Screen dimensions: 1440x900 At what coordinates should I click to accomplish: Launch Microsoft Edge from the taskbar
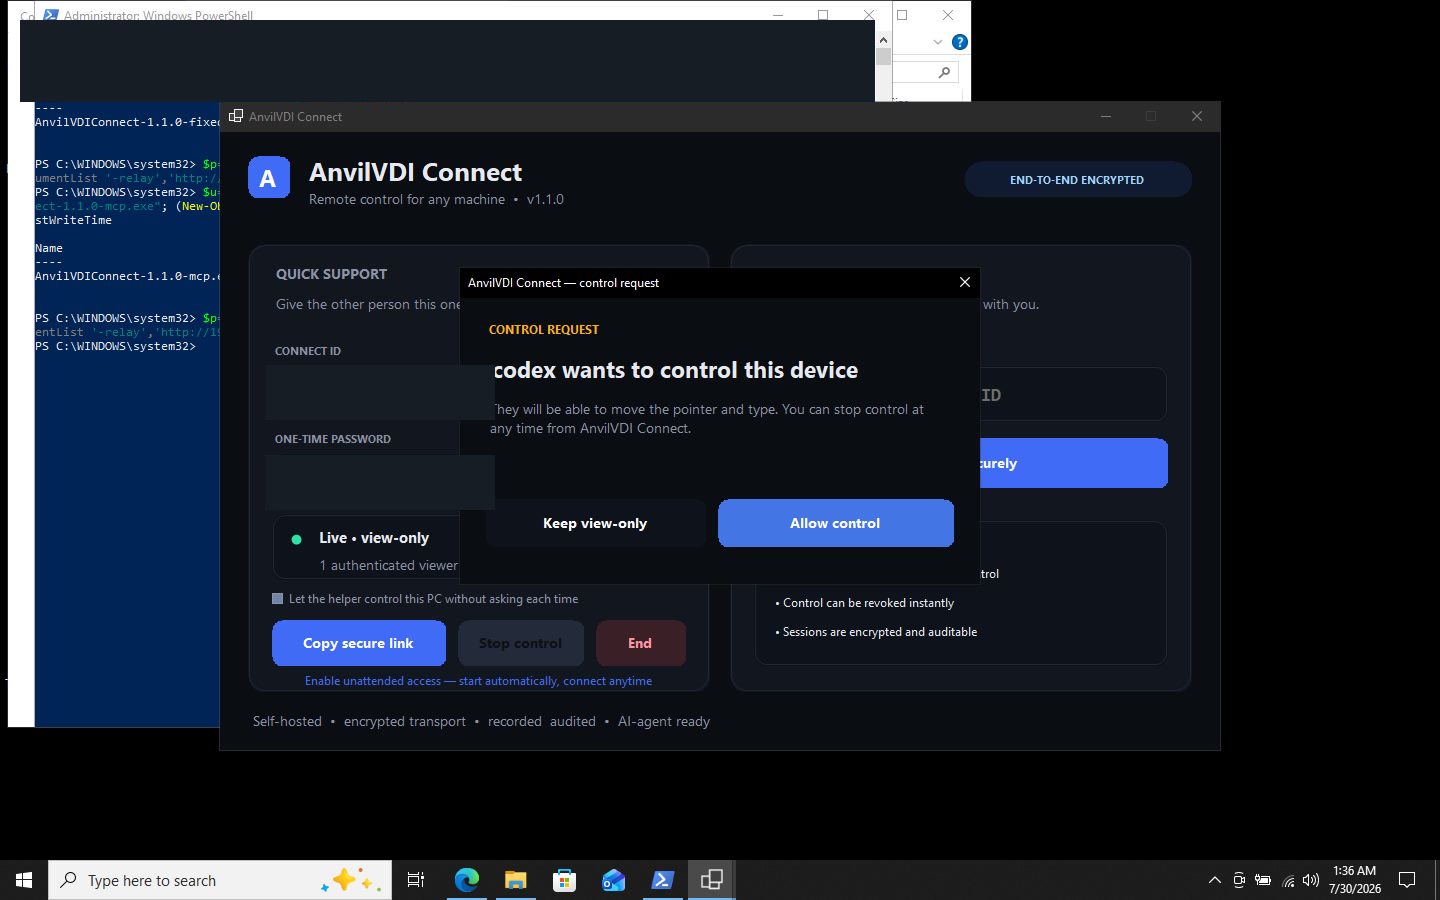click(467, 880)
